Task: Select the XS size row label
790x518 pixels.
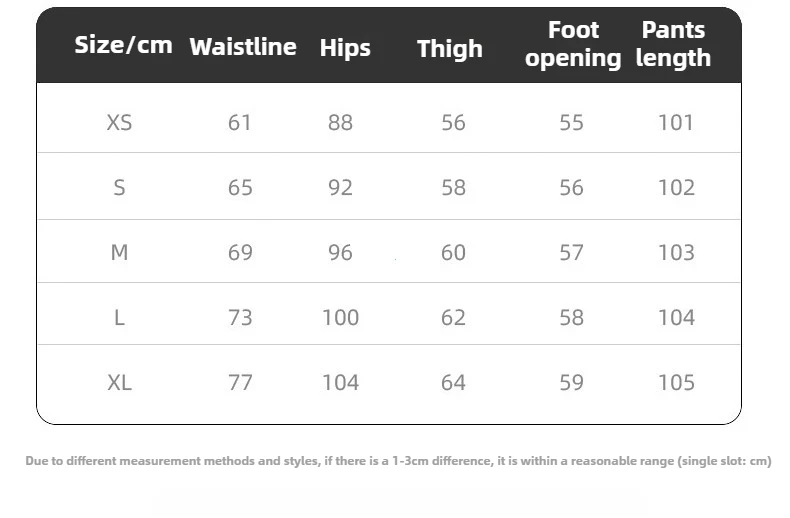Action: point(119,123)
